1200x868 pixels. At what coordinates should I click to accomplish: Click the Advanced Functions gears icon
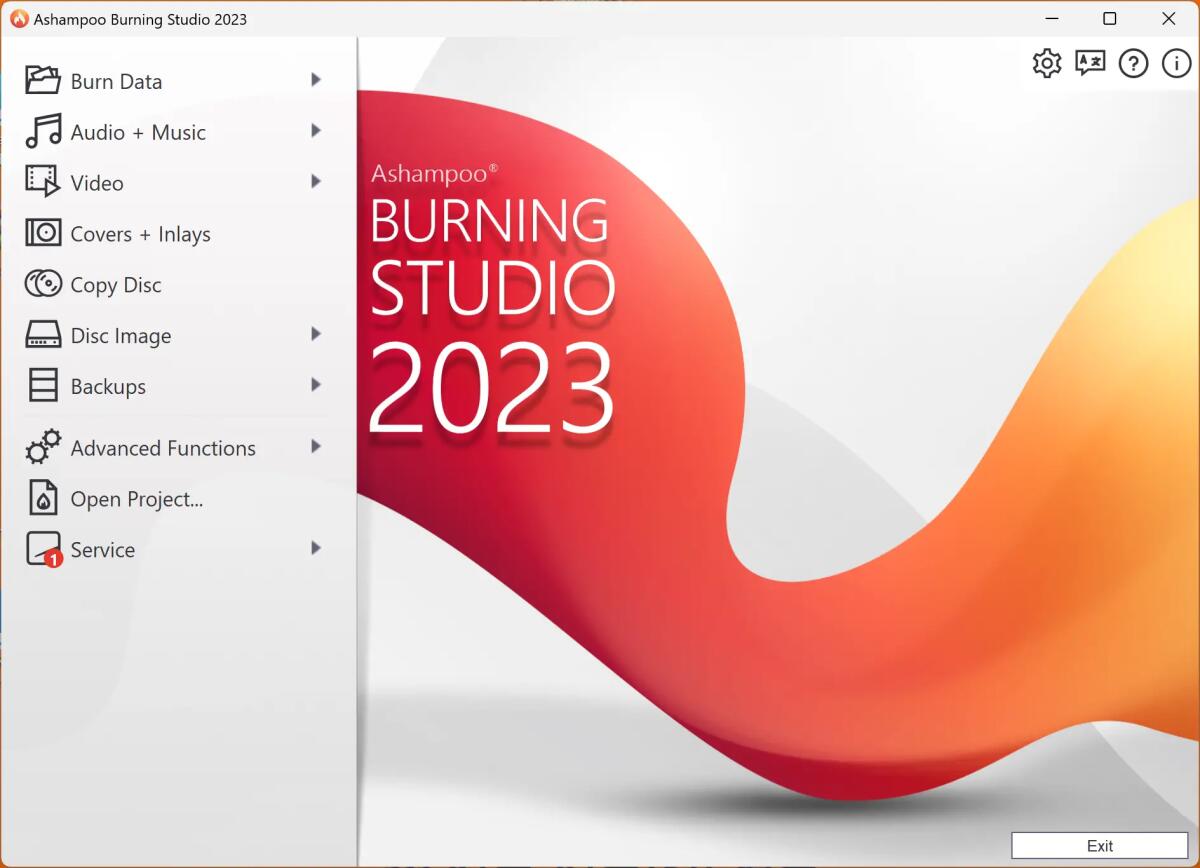(x=41, y=447)
